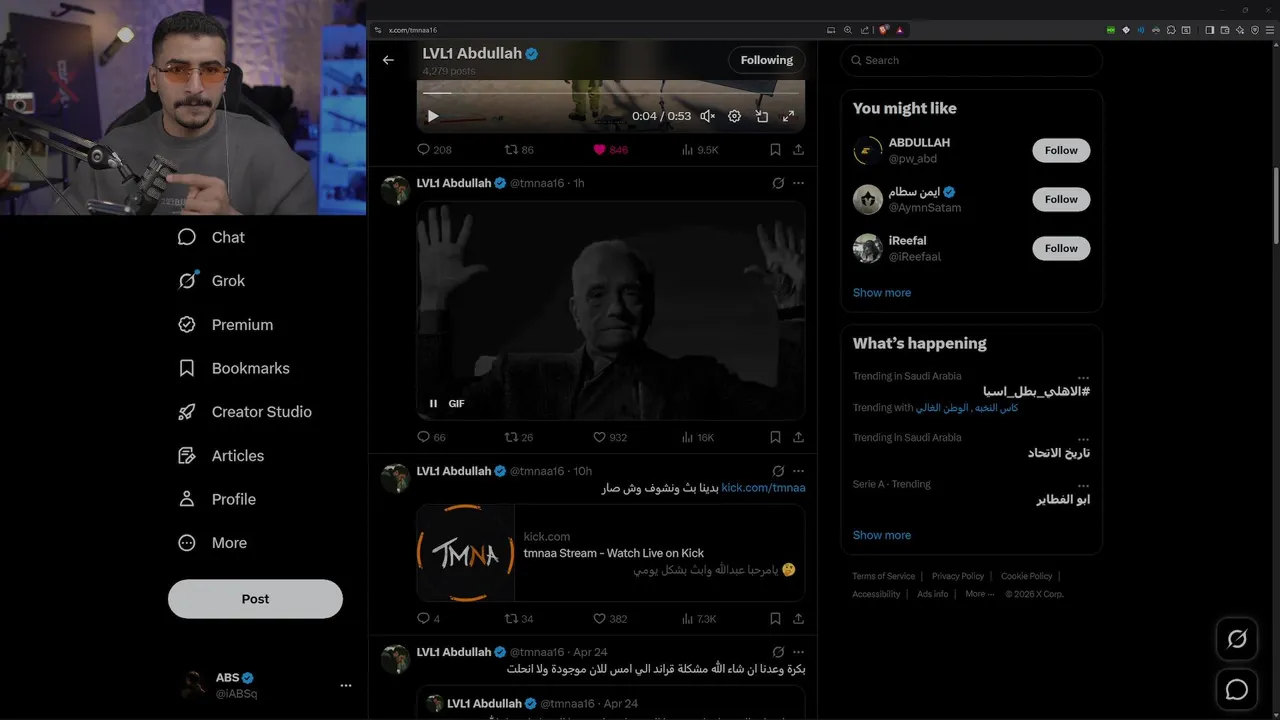Open the Terms of Service link

point(883,576)
